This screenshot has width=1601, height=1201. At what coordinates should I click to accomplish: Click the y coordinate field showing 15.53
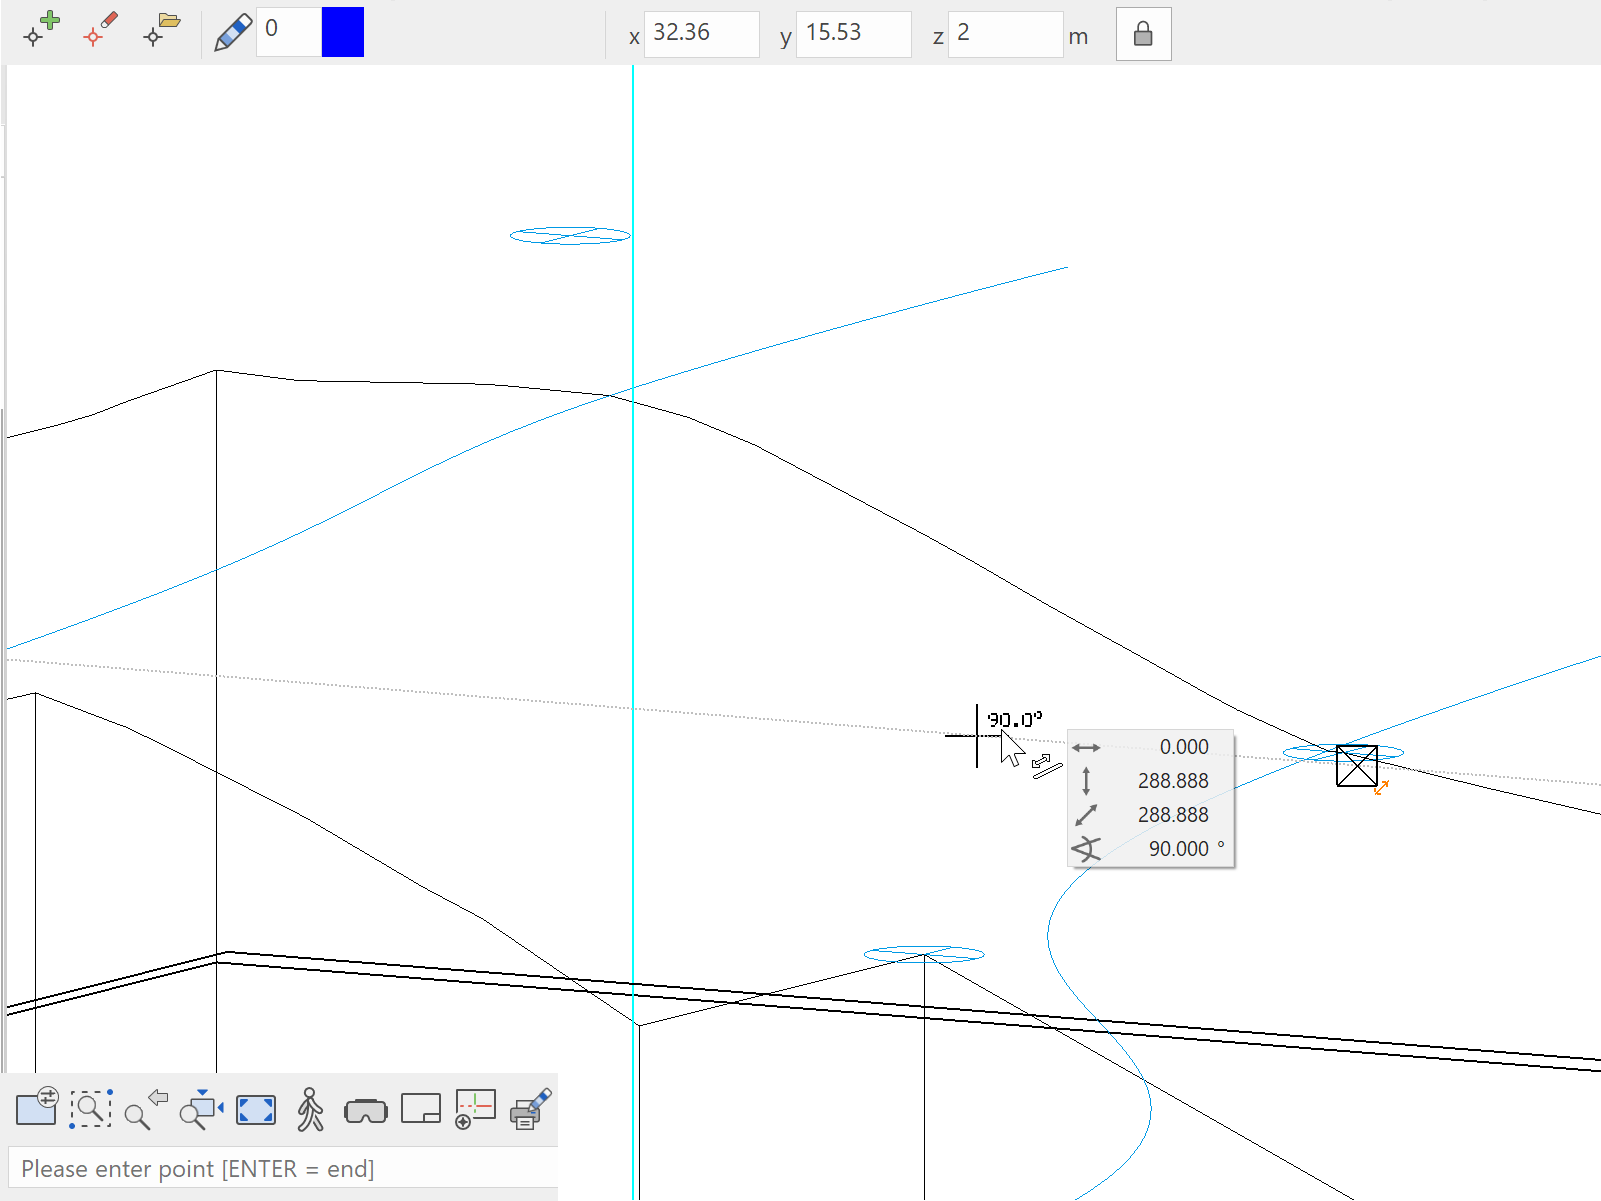coord(853,34)
